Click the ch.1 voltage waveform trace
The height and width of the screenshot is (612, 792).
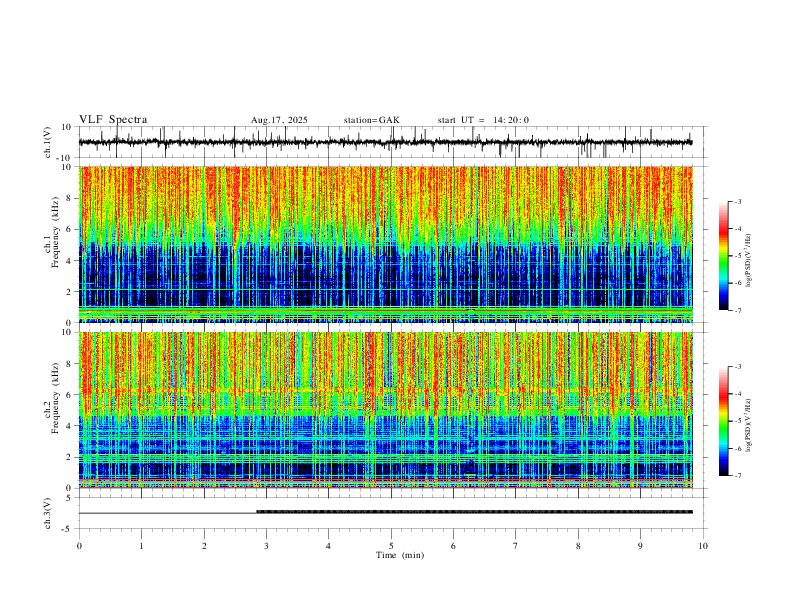coord(385,142)
